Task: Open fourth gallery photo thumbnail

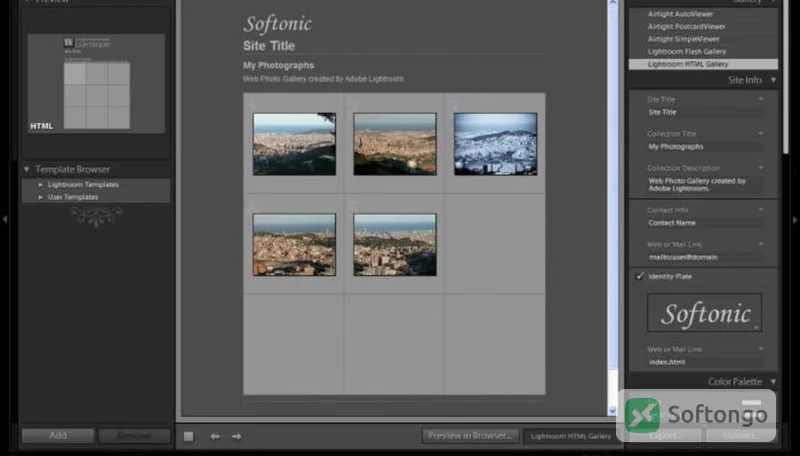Action: [294, 244]
